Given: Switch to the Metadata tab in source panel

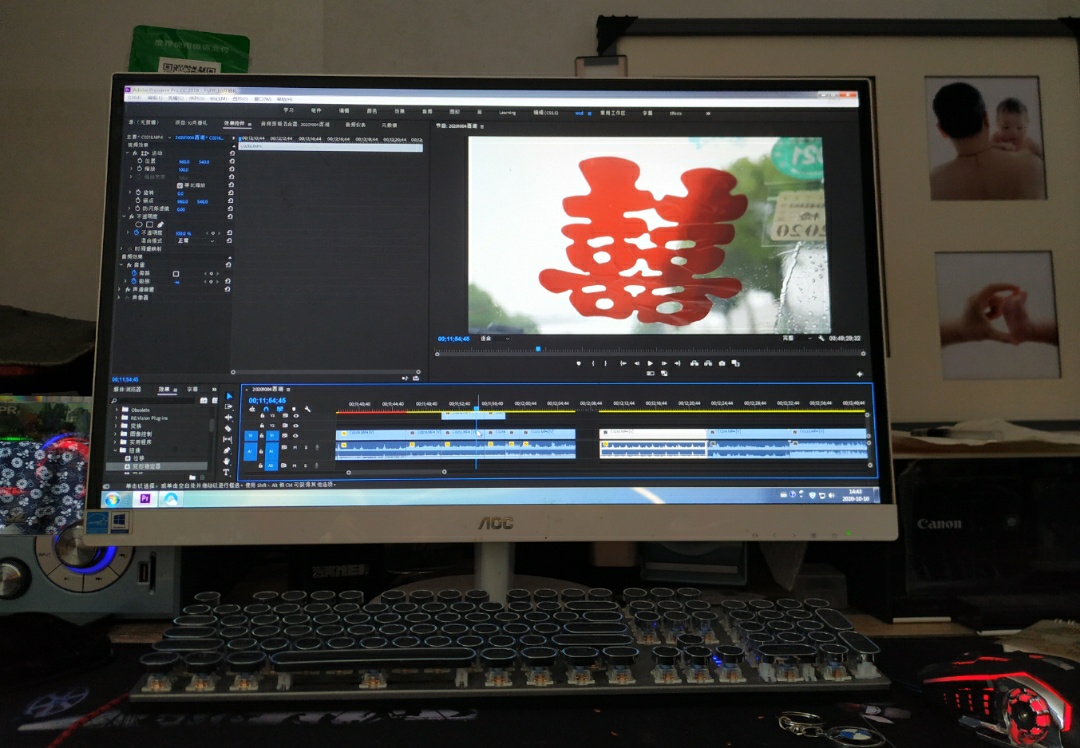Looking at the screenshot, I should click(389, 125).
